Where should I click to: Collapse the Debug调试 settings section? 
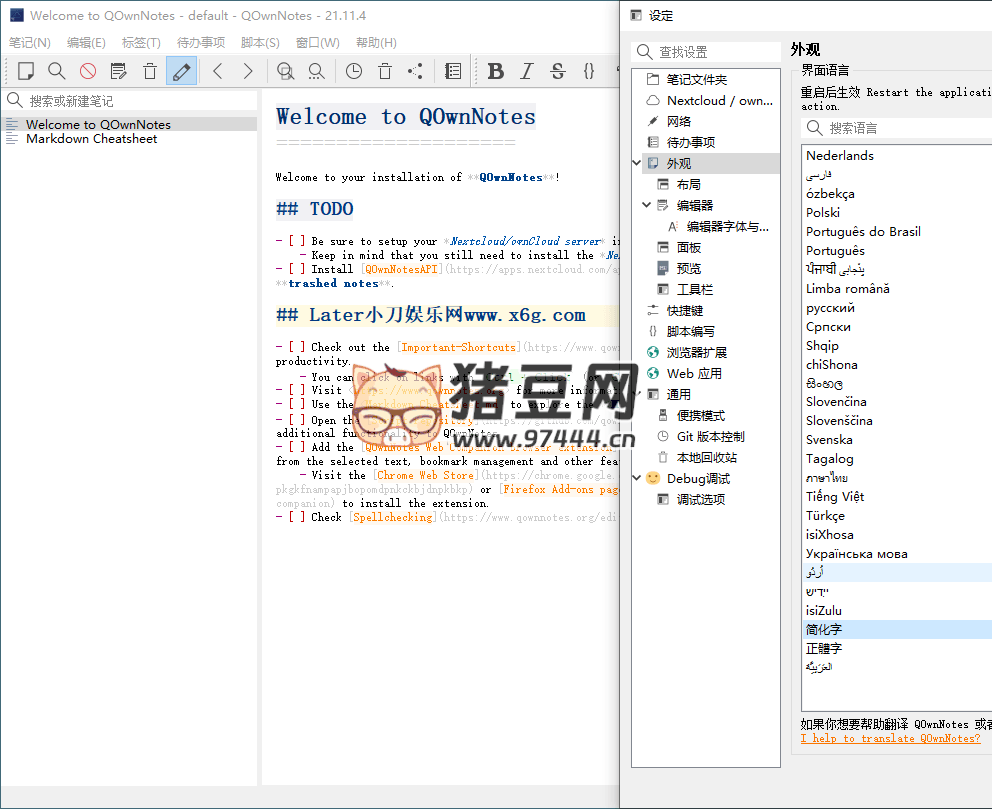tap(636, 478)
